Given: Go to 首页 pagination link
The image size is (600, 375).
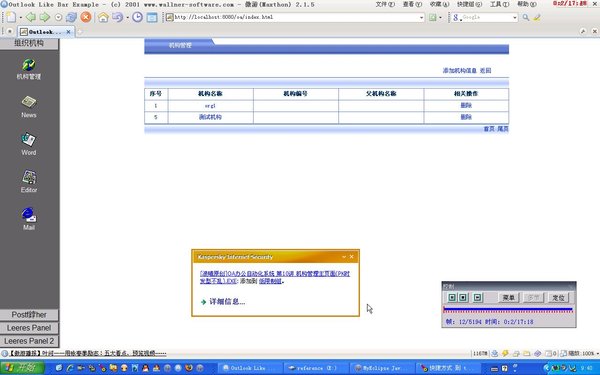Looking at the screenshot, I should pyautogui.click(x=489, y=129).
